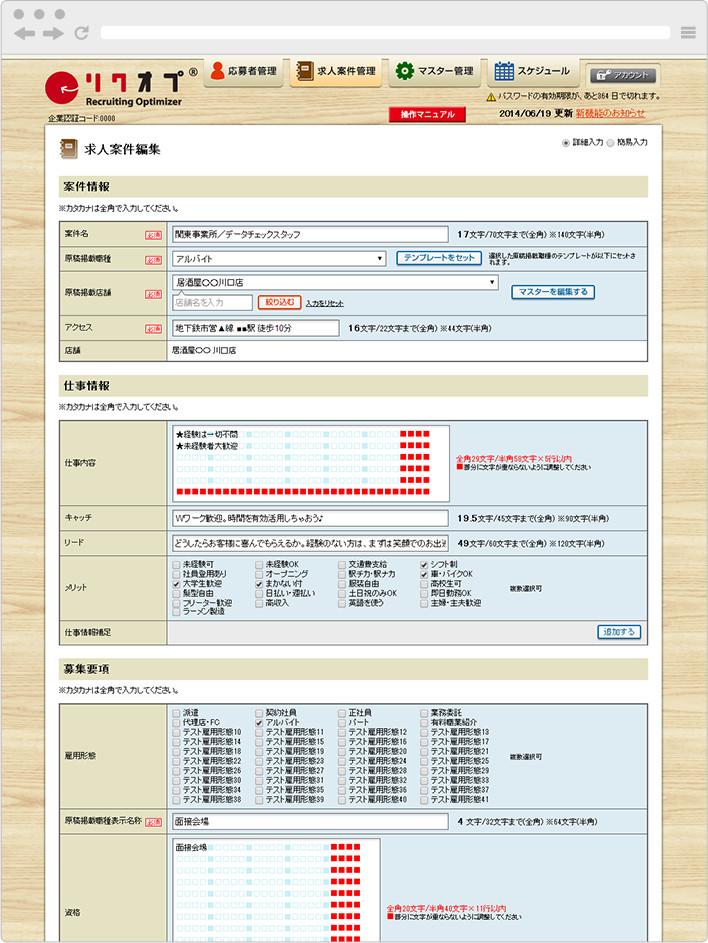708x943 pixels.
Task: Check ラーメン製造 checkbox
Action: [176, 612]
